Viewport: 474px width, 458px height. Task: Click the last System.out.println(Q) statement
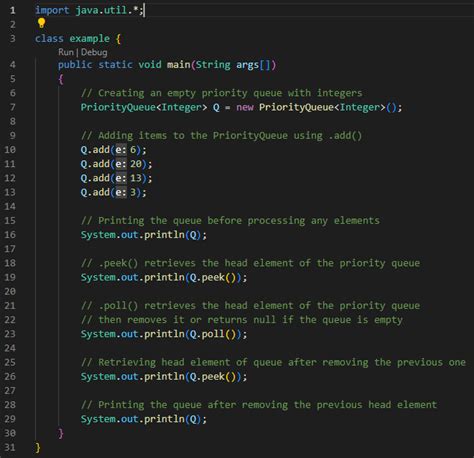(x=144, y=419)
